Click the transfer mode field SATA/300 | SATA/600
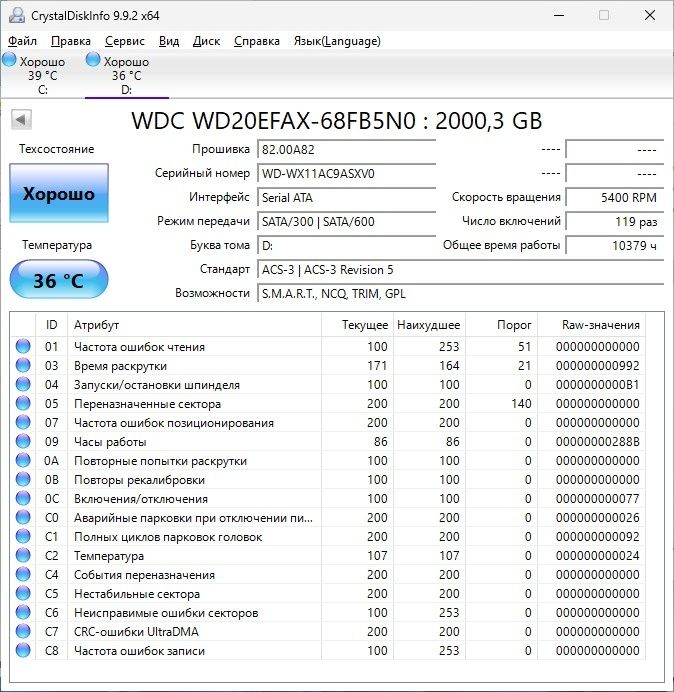674x692 pixels. (x=346, y=221)
